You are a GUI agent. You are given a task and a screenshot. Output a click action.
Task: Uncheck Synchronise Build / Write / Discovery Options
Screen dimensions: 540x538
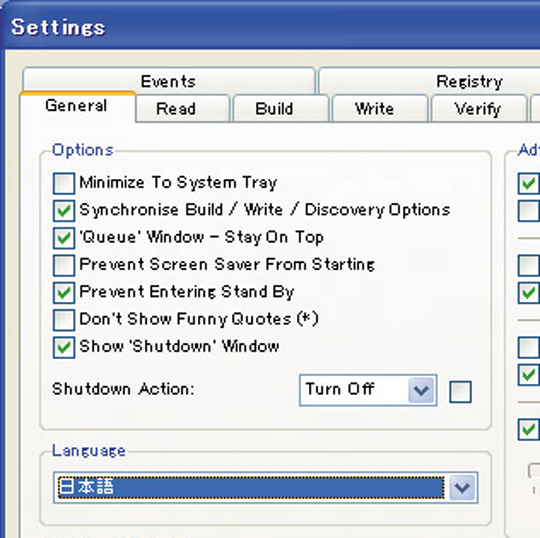point(64,210)
